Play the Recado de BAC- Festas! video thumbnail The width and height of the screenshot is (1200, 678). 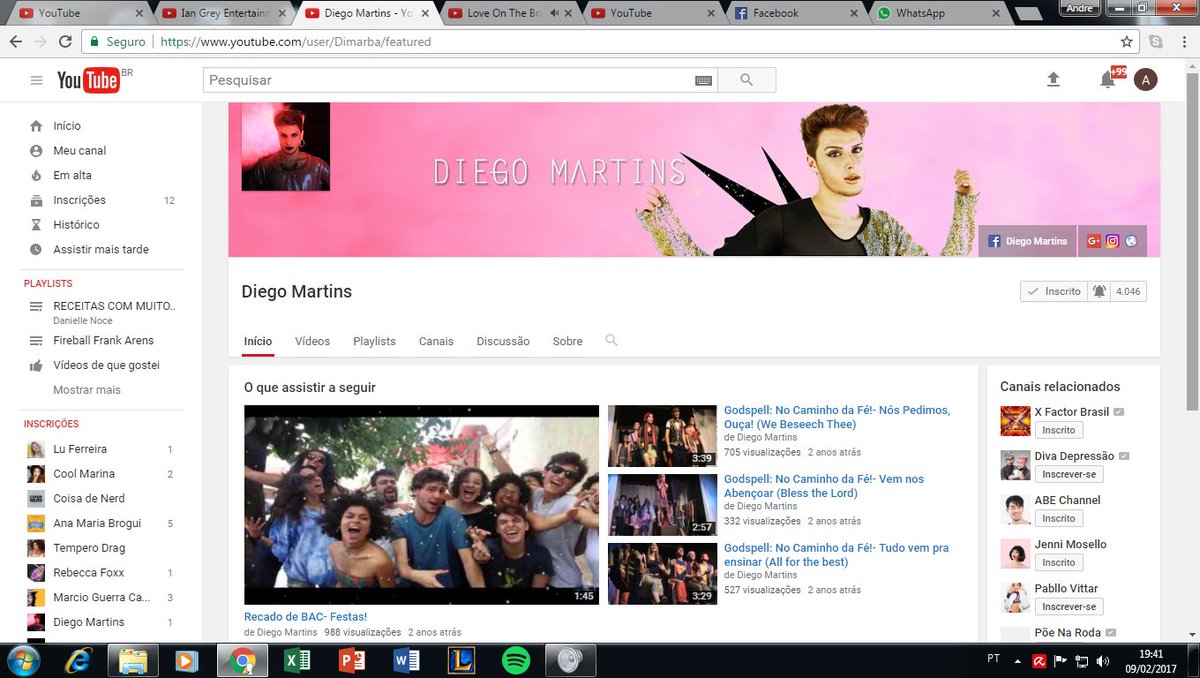421,505
